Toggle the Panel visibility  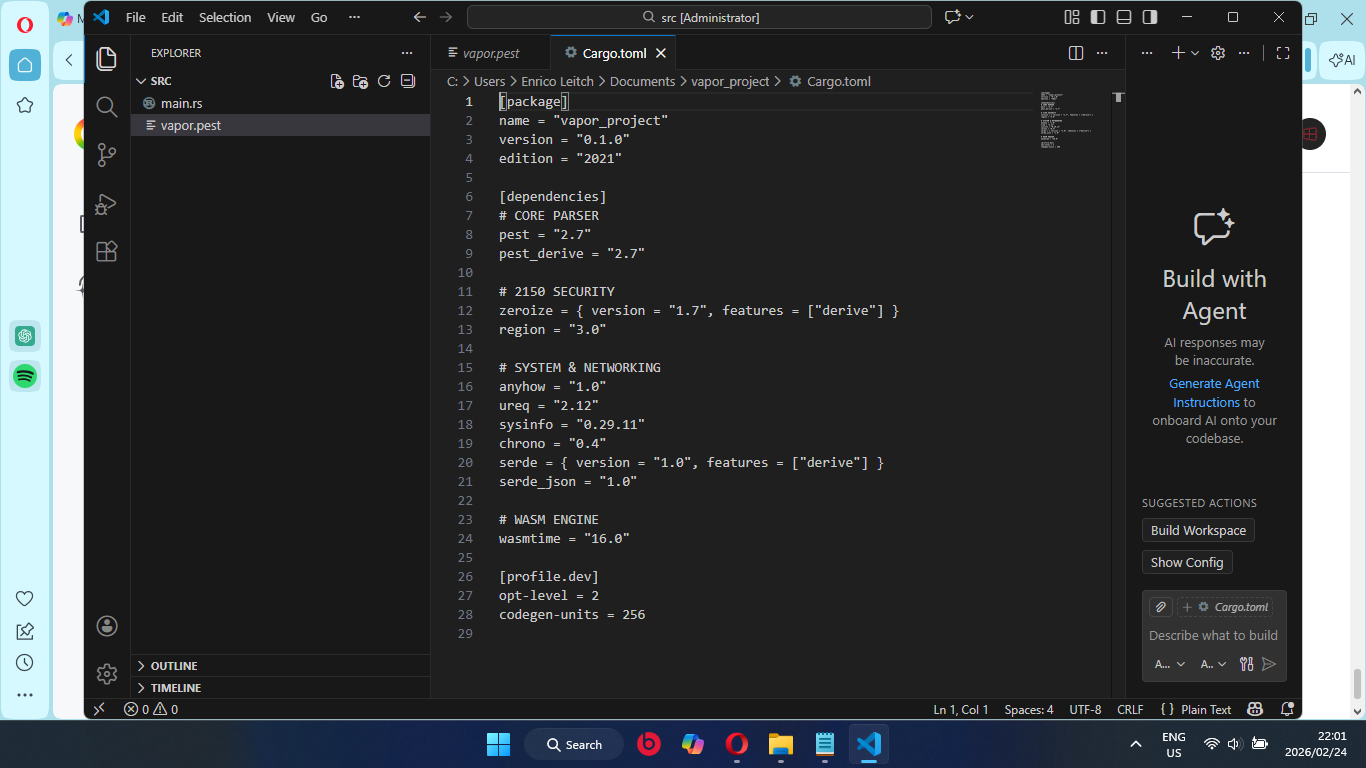(1125, 17)
